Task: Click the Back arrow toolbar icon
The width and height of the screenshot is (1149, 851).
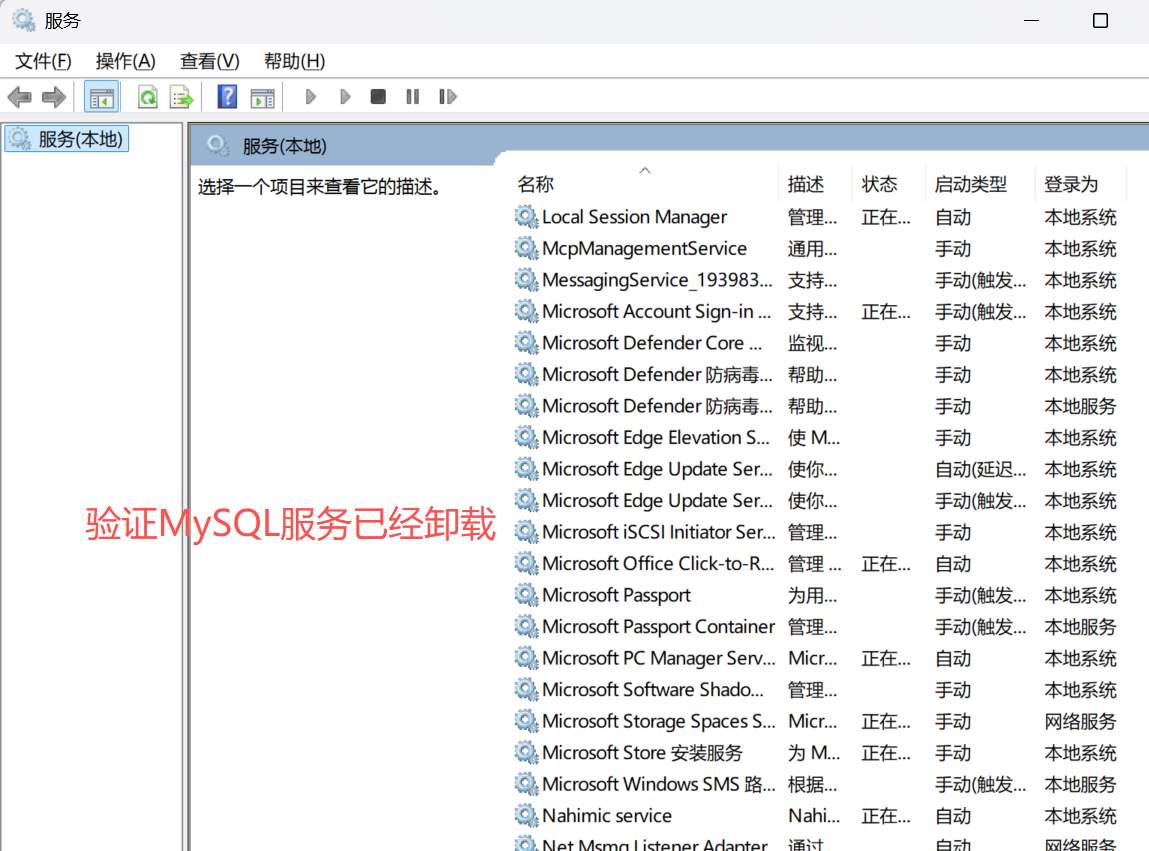Action: coord(19,97)
